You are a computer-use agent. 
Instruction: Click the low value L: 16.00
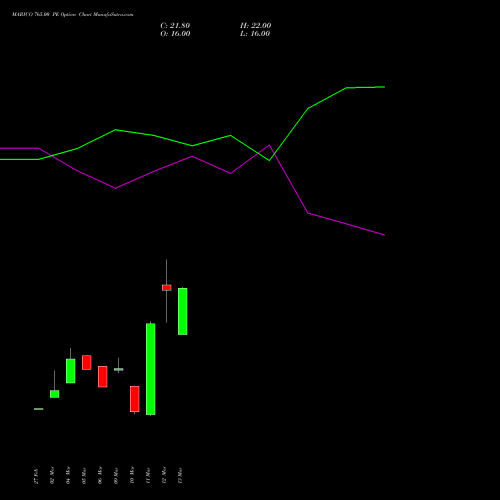255,34
